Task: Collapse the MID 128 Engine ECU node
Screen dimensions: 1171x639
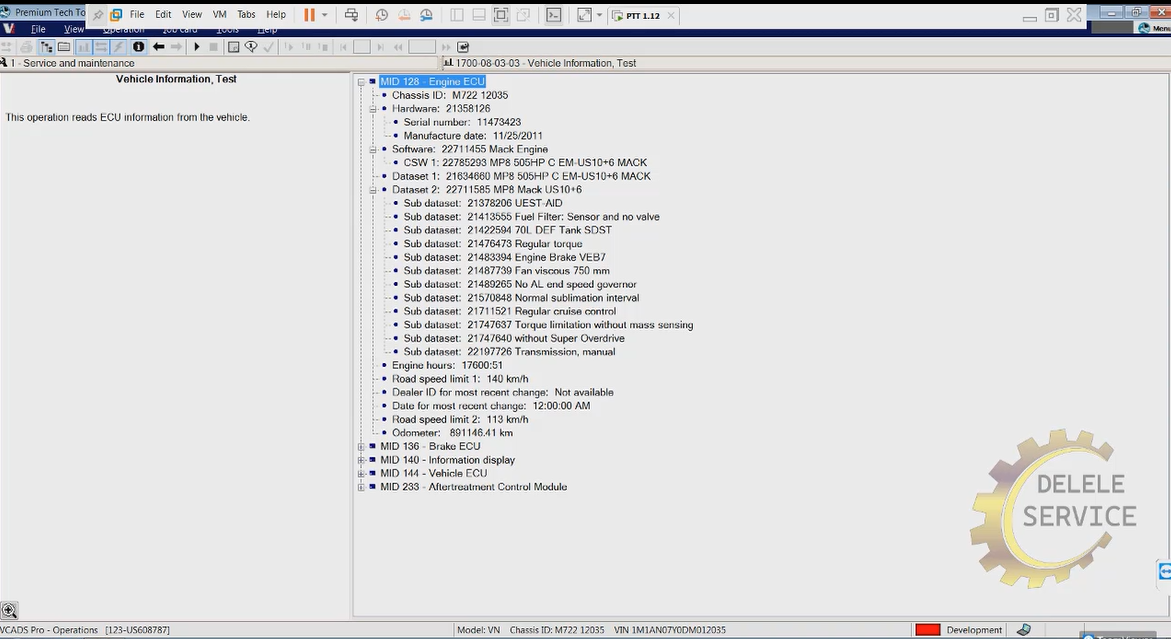Action: tap(361, 82)
